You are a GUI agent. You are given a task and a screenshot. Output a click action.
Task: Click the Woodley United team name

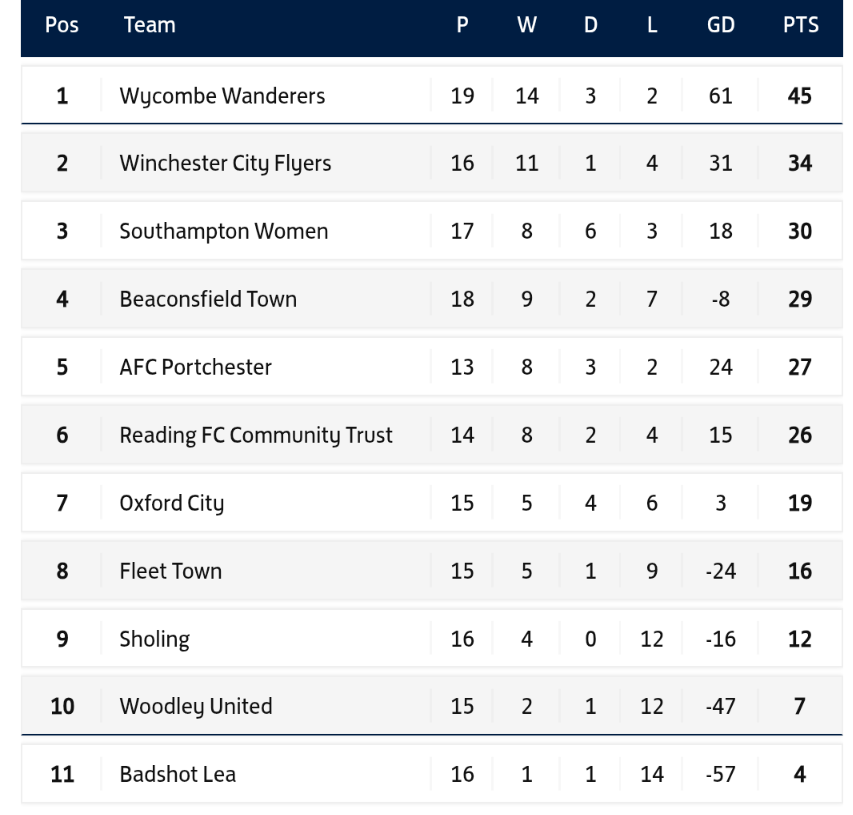coord(195,706)
